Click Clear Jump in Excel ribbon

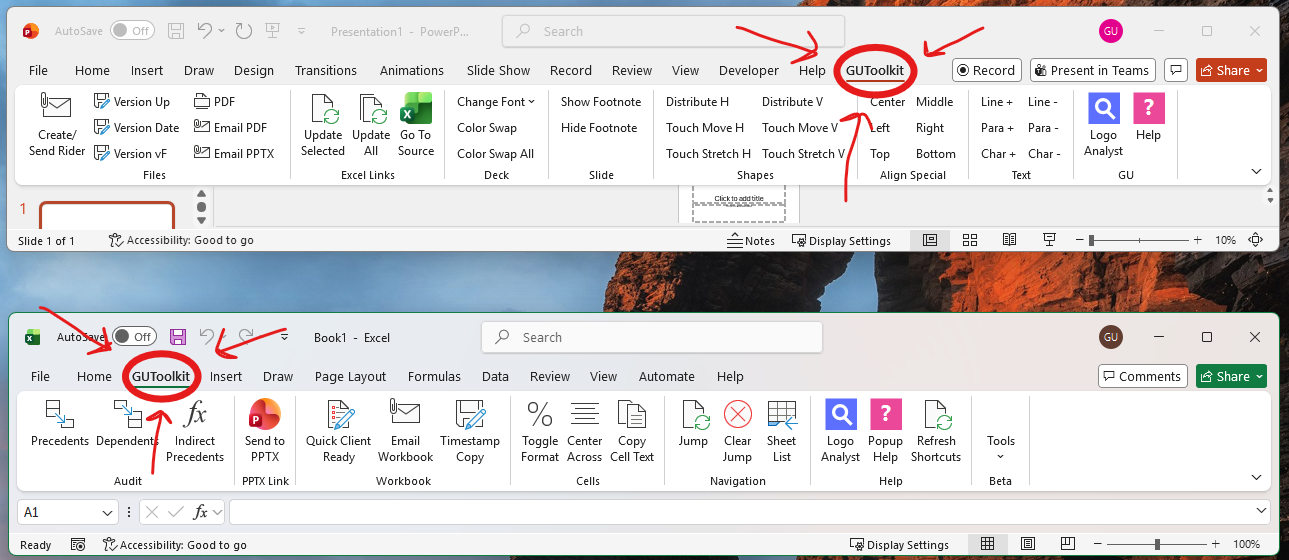click(x=737, y=431)
